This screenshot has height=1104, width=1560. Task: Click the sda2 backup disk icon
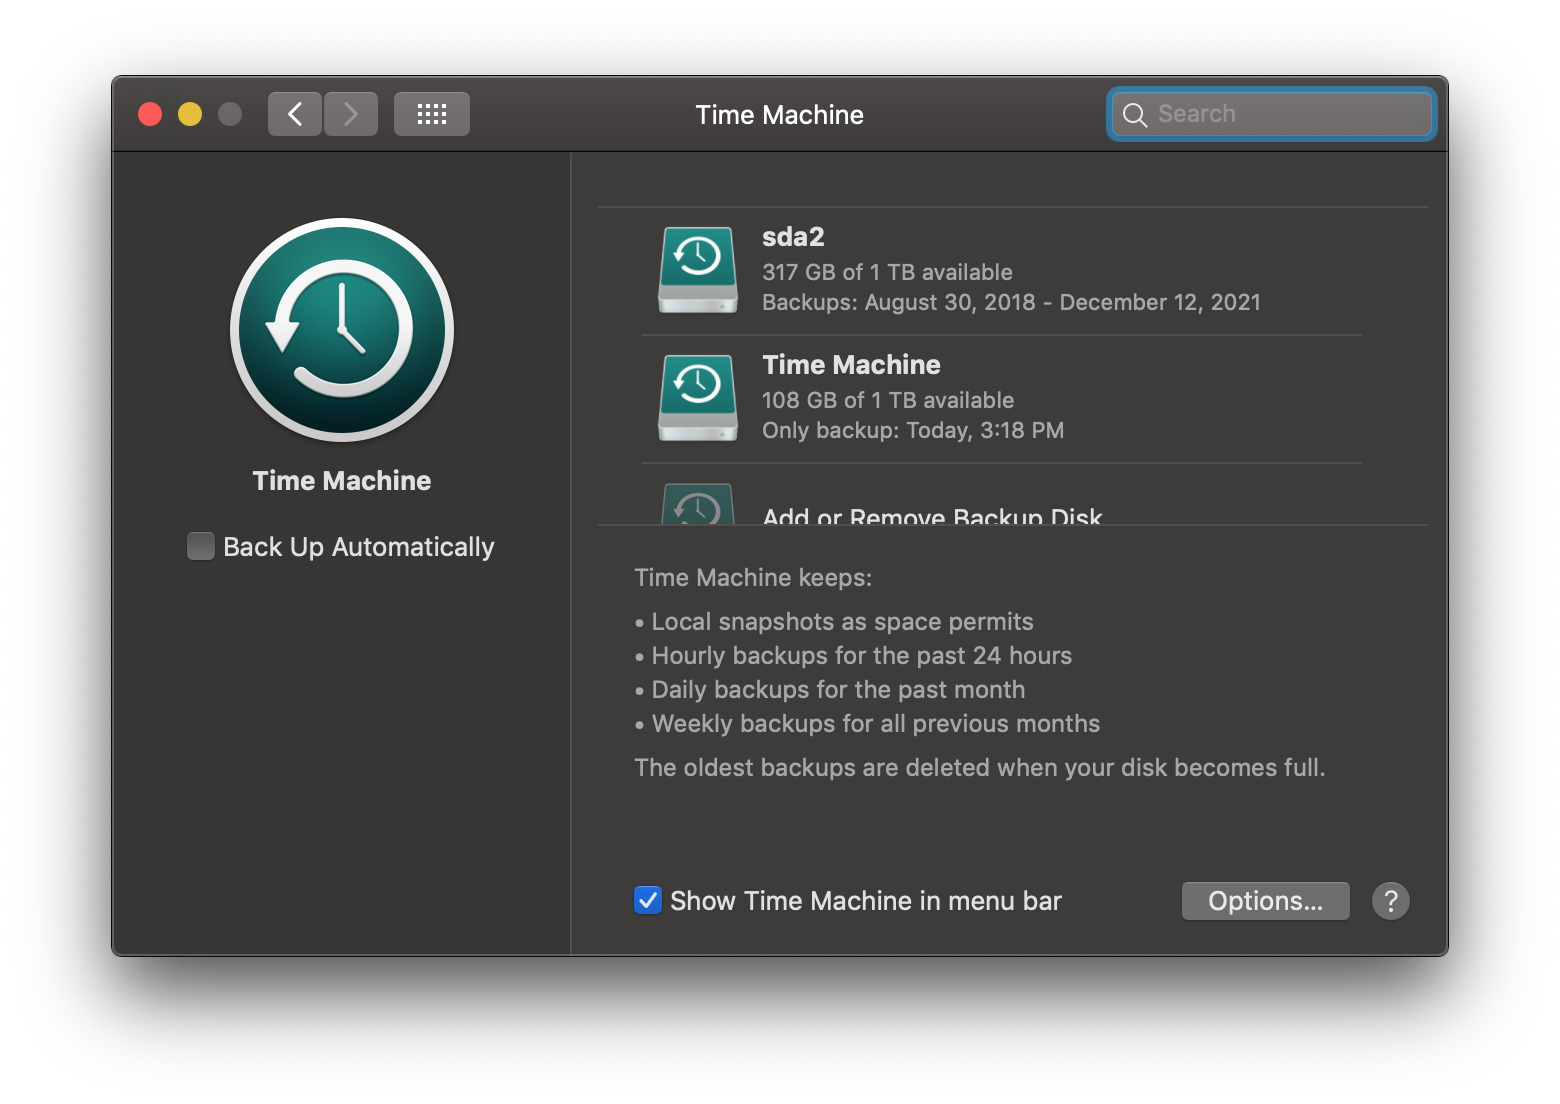[698, 270]
